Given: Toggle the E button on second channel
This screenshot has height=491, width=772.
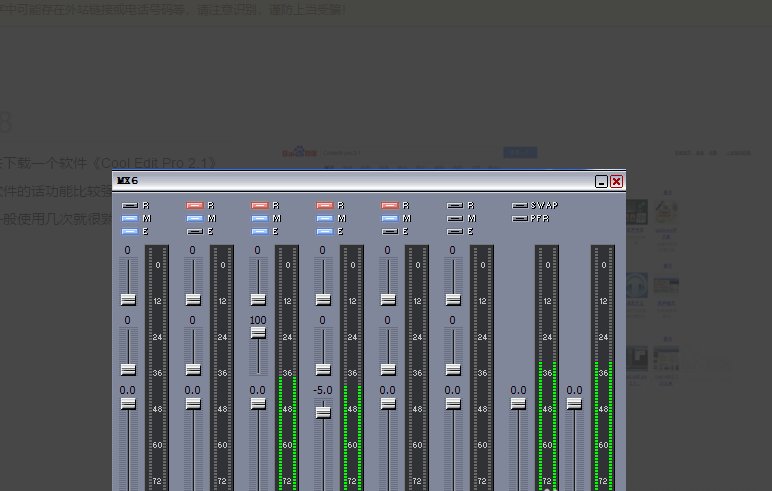Looking at the screenshot, I should (x=194, y=231).
